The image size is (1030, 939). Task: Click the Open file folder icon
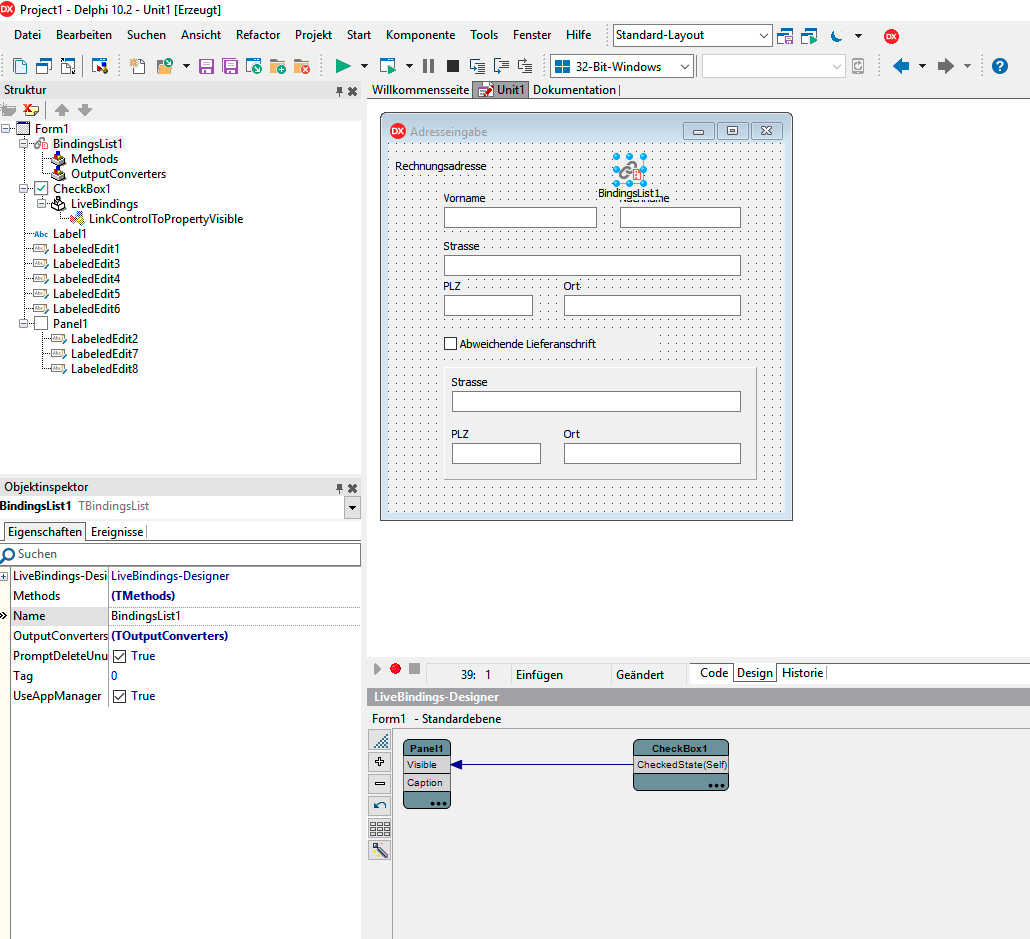[164, 66]
